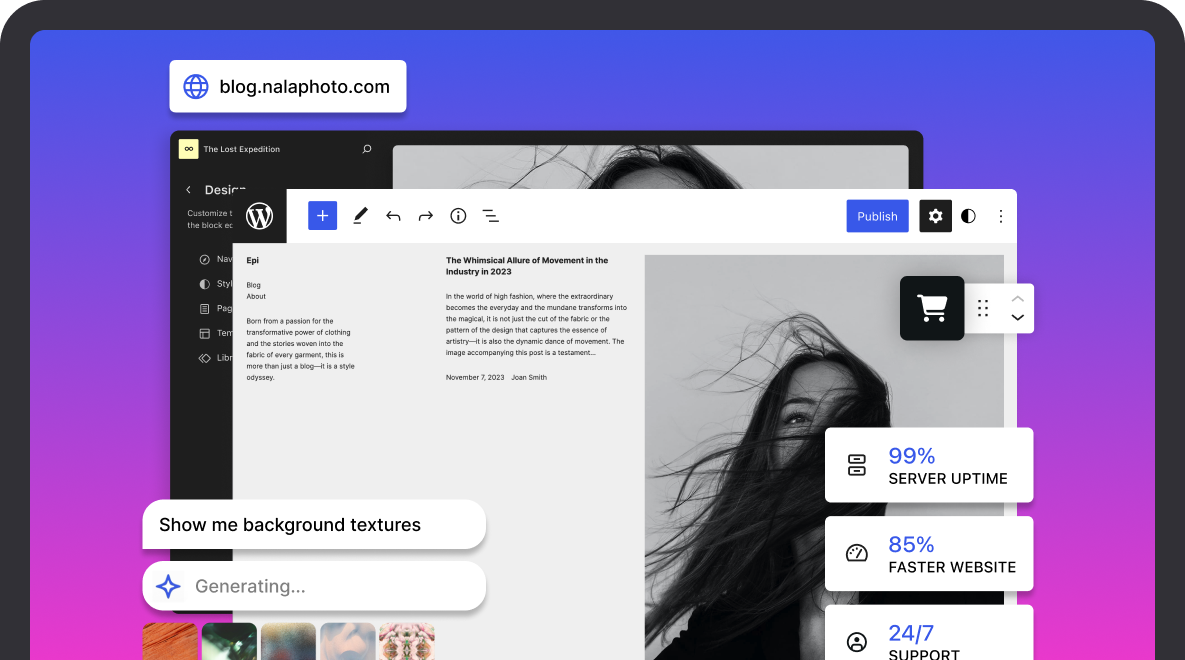
Task: Toggle the styles half-circle contrast icon
Action: [968, 216]
